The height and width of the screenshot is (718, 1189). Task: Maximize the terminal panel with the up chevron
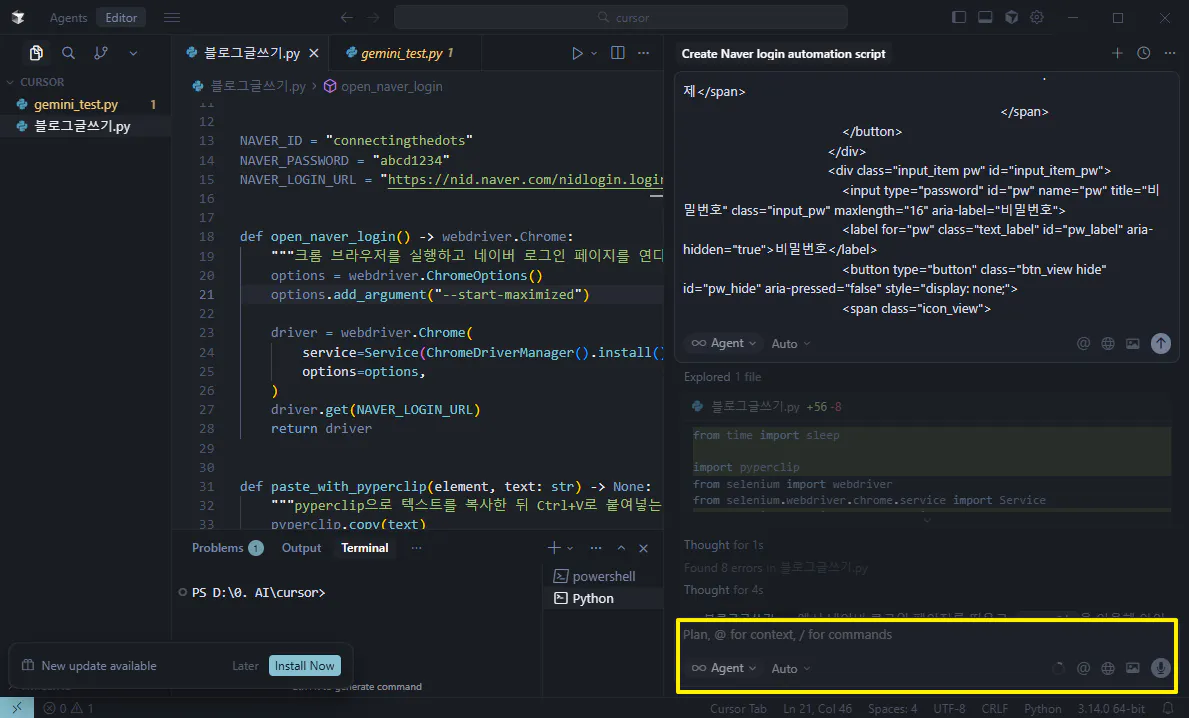coord(621,548)
